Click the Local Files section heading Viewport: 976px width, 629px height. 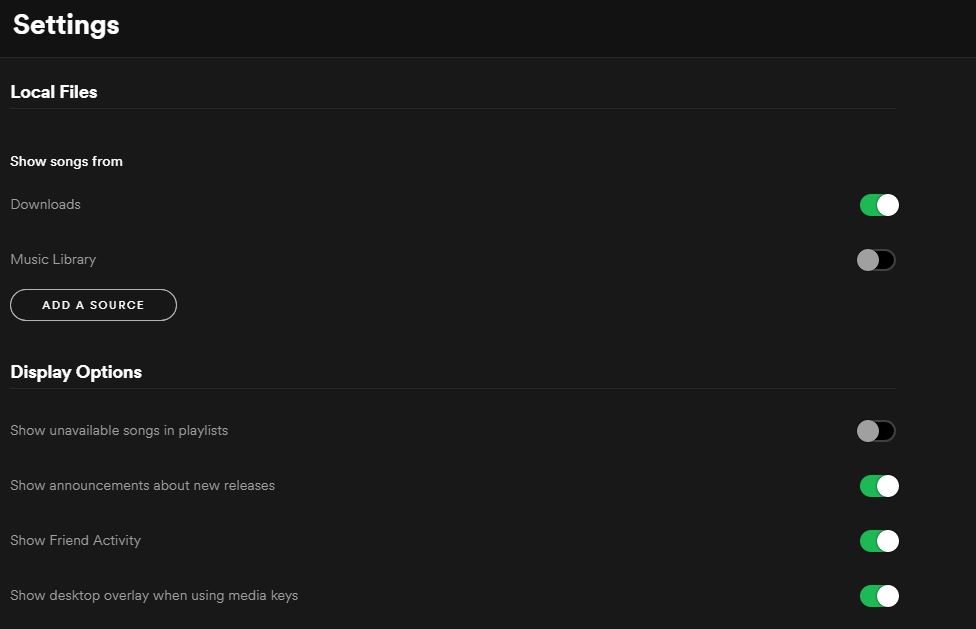pos(53,91)
